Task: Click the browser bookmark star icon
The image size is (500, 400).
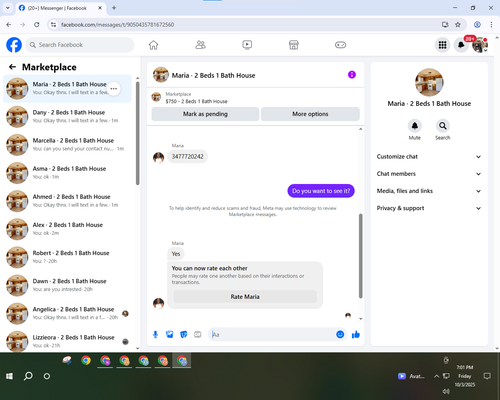Action: tap(458, 25)
